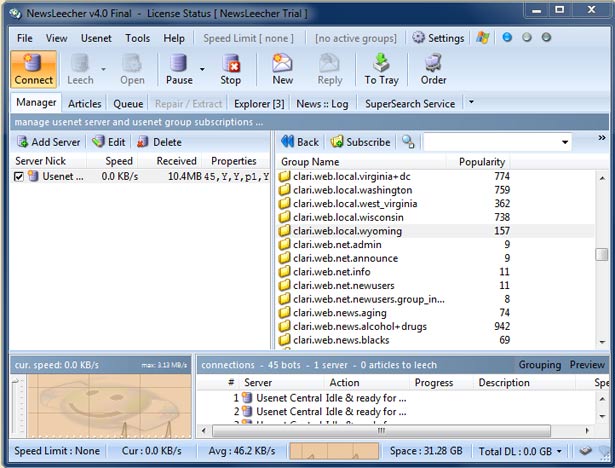Sort by the Group Name column header

click(361, 162)
